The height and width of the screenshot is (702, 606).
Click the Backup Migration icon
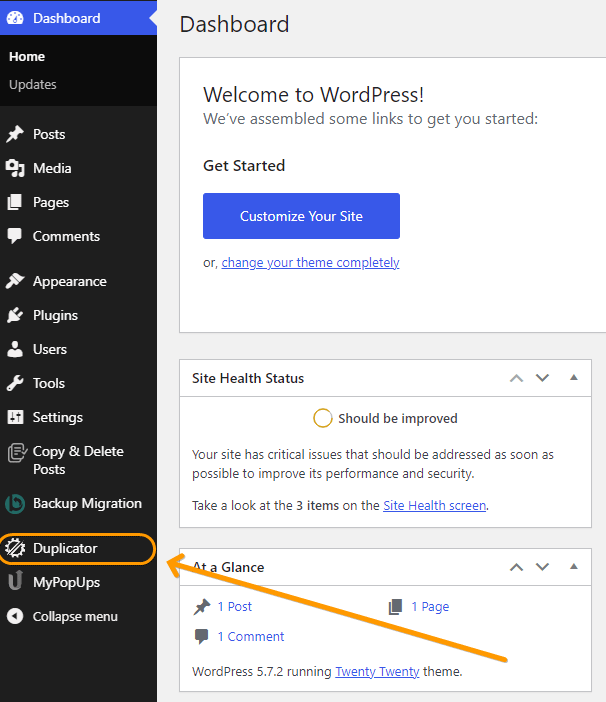coord(15,503)
